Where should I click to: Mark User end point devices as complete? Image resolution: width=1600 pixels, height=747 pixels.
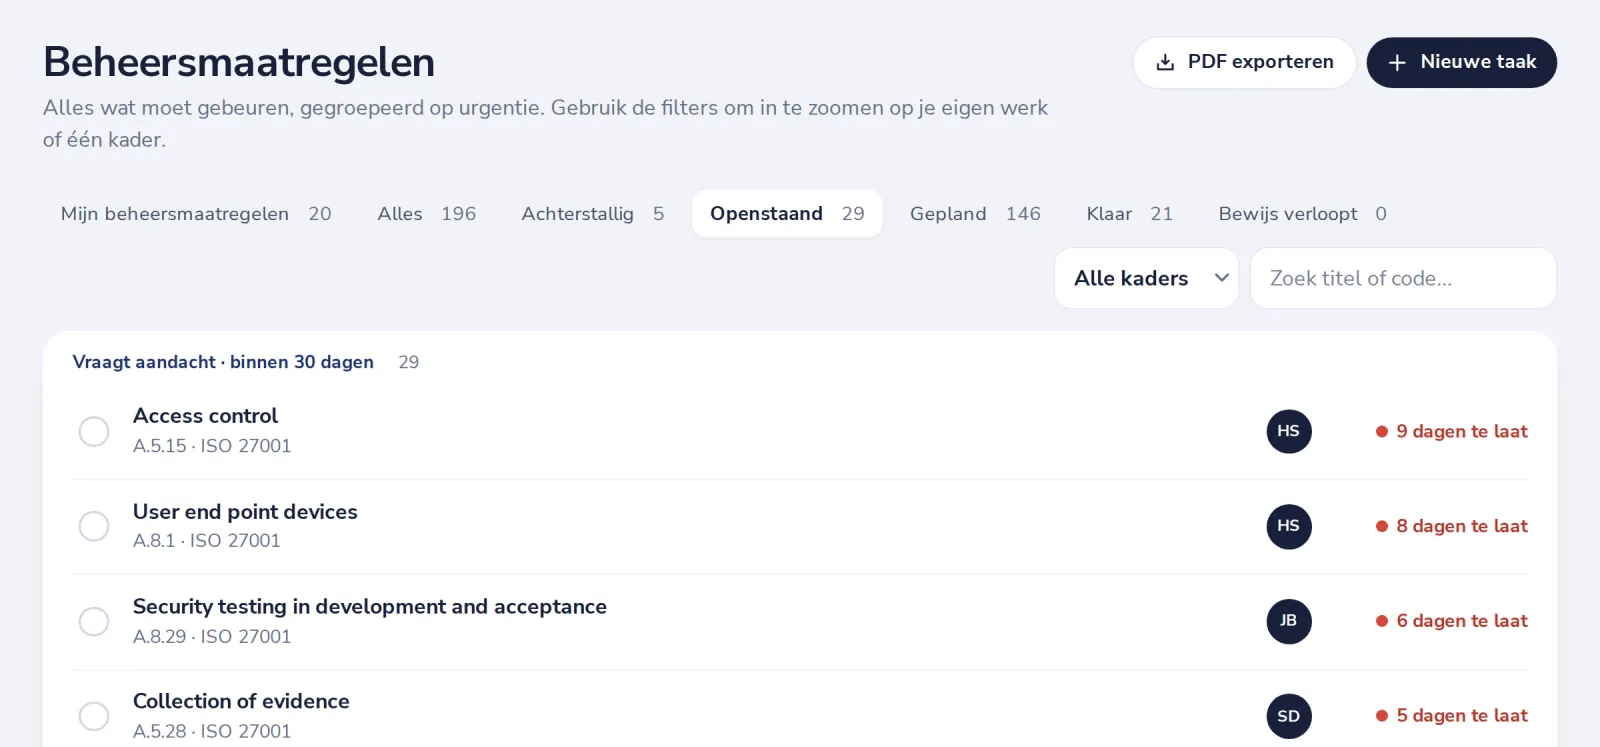click(x=94, y=526)
